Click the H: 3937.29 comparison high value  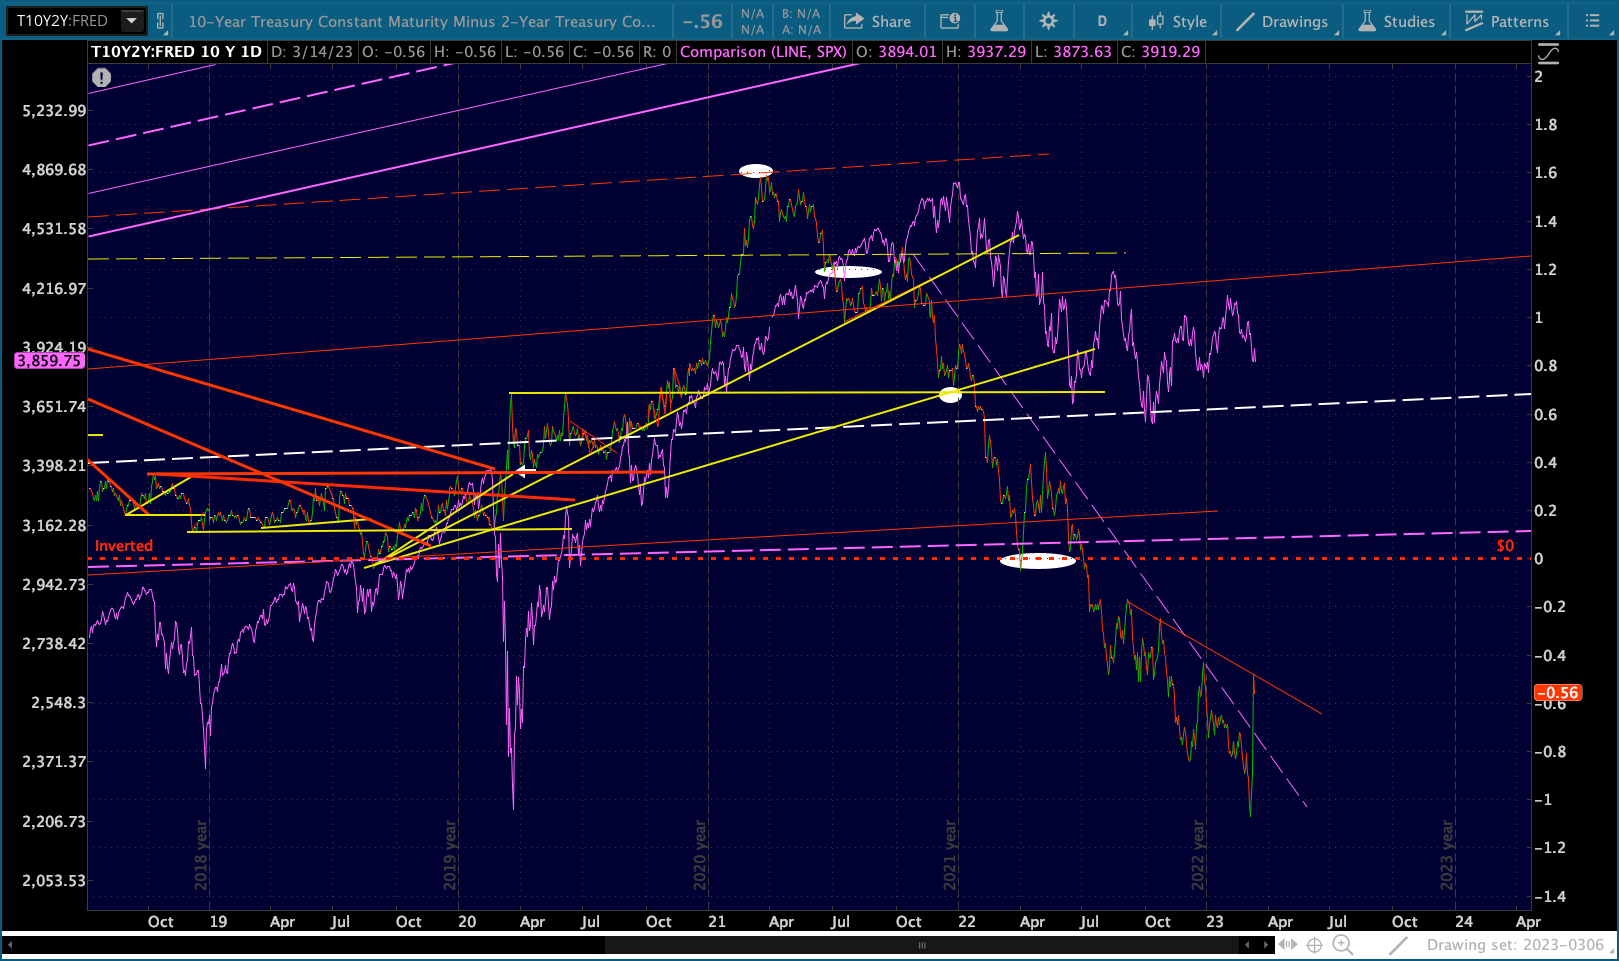pyautogui.click(x=985, y=52)
